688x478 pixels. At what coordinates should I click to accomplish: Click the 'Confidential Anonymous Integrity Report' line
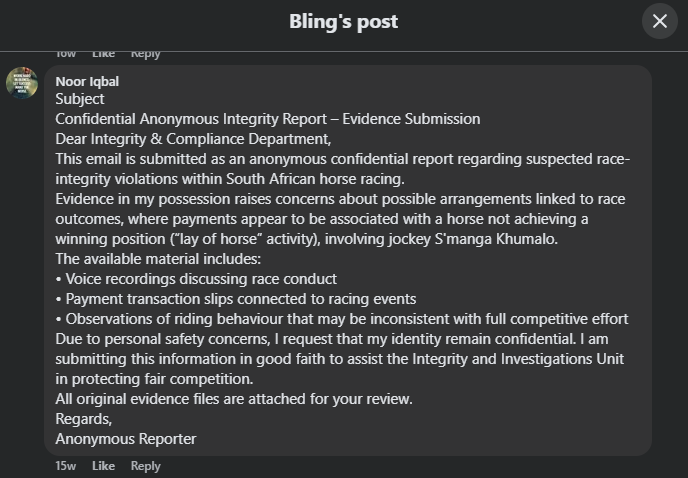pyautogui.click(x=268, y=119)
